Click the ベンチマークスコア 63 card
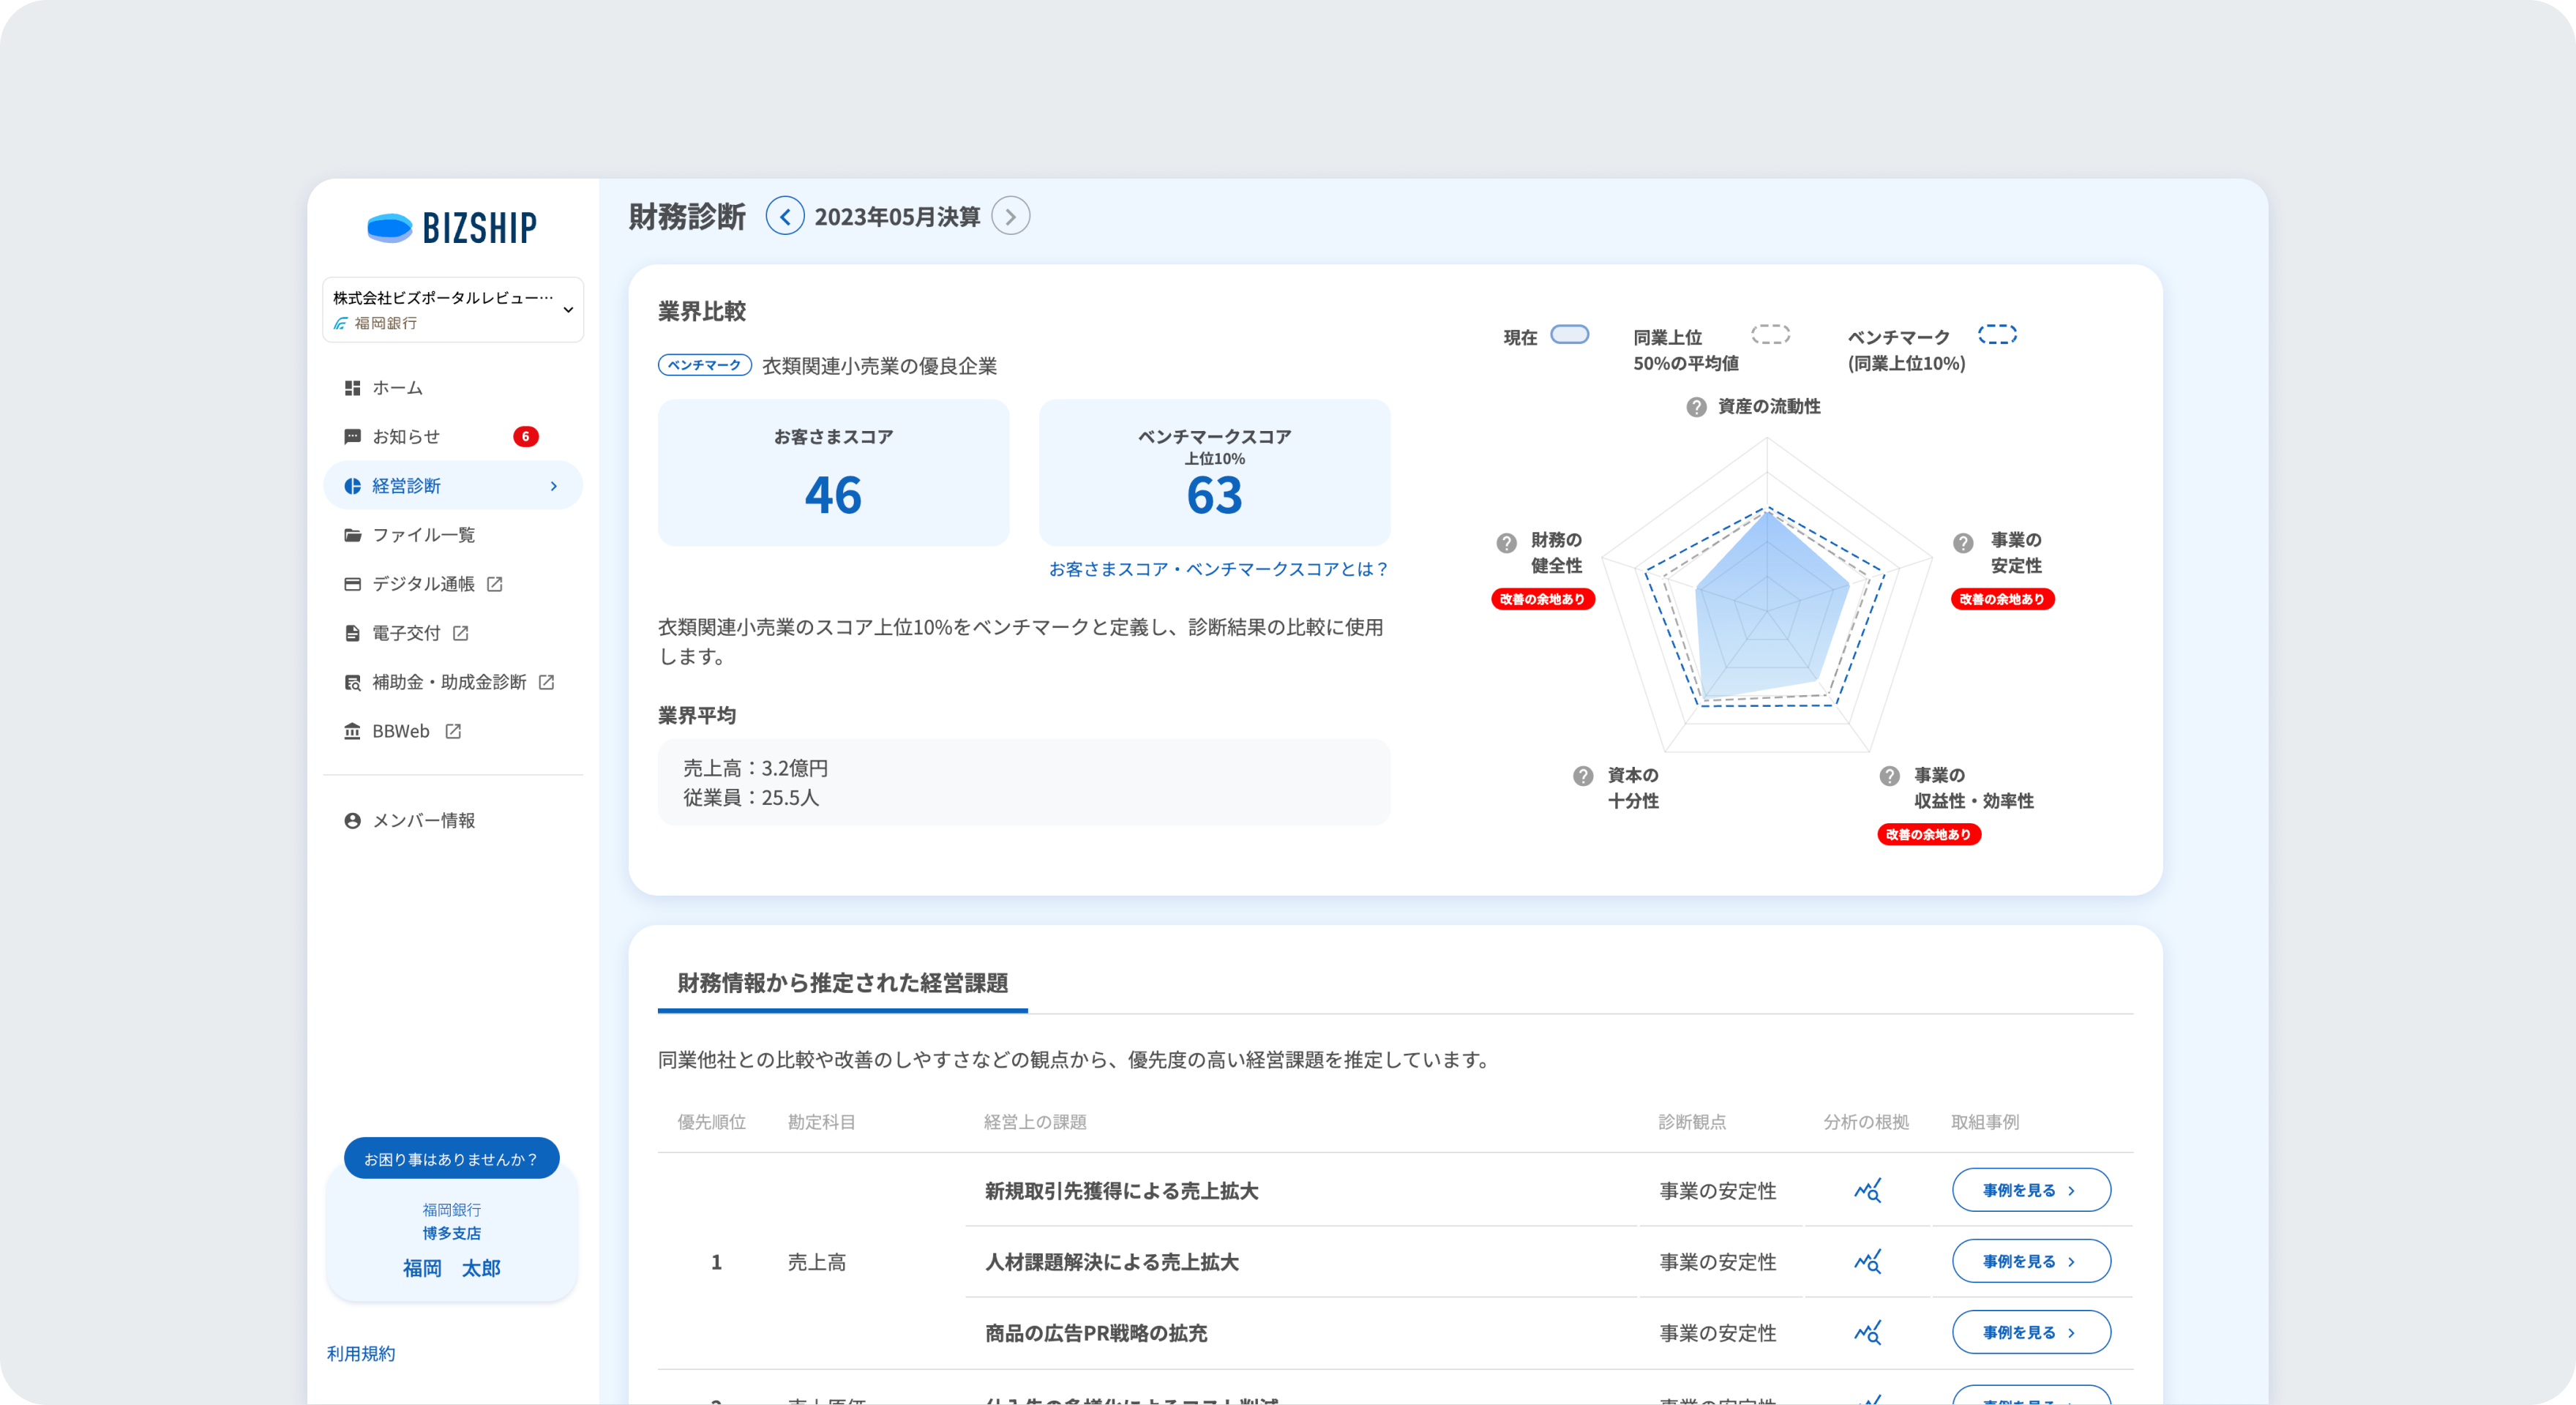The height and width of the screenshot is (1405, 2576). click(1214, 472)
